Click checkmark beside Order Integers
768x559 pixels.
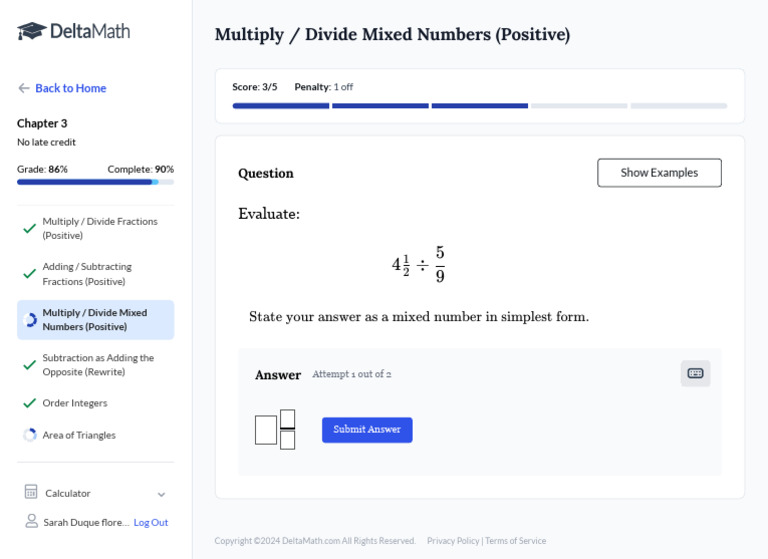click(30, 403)
